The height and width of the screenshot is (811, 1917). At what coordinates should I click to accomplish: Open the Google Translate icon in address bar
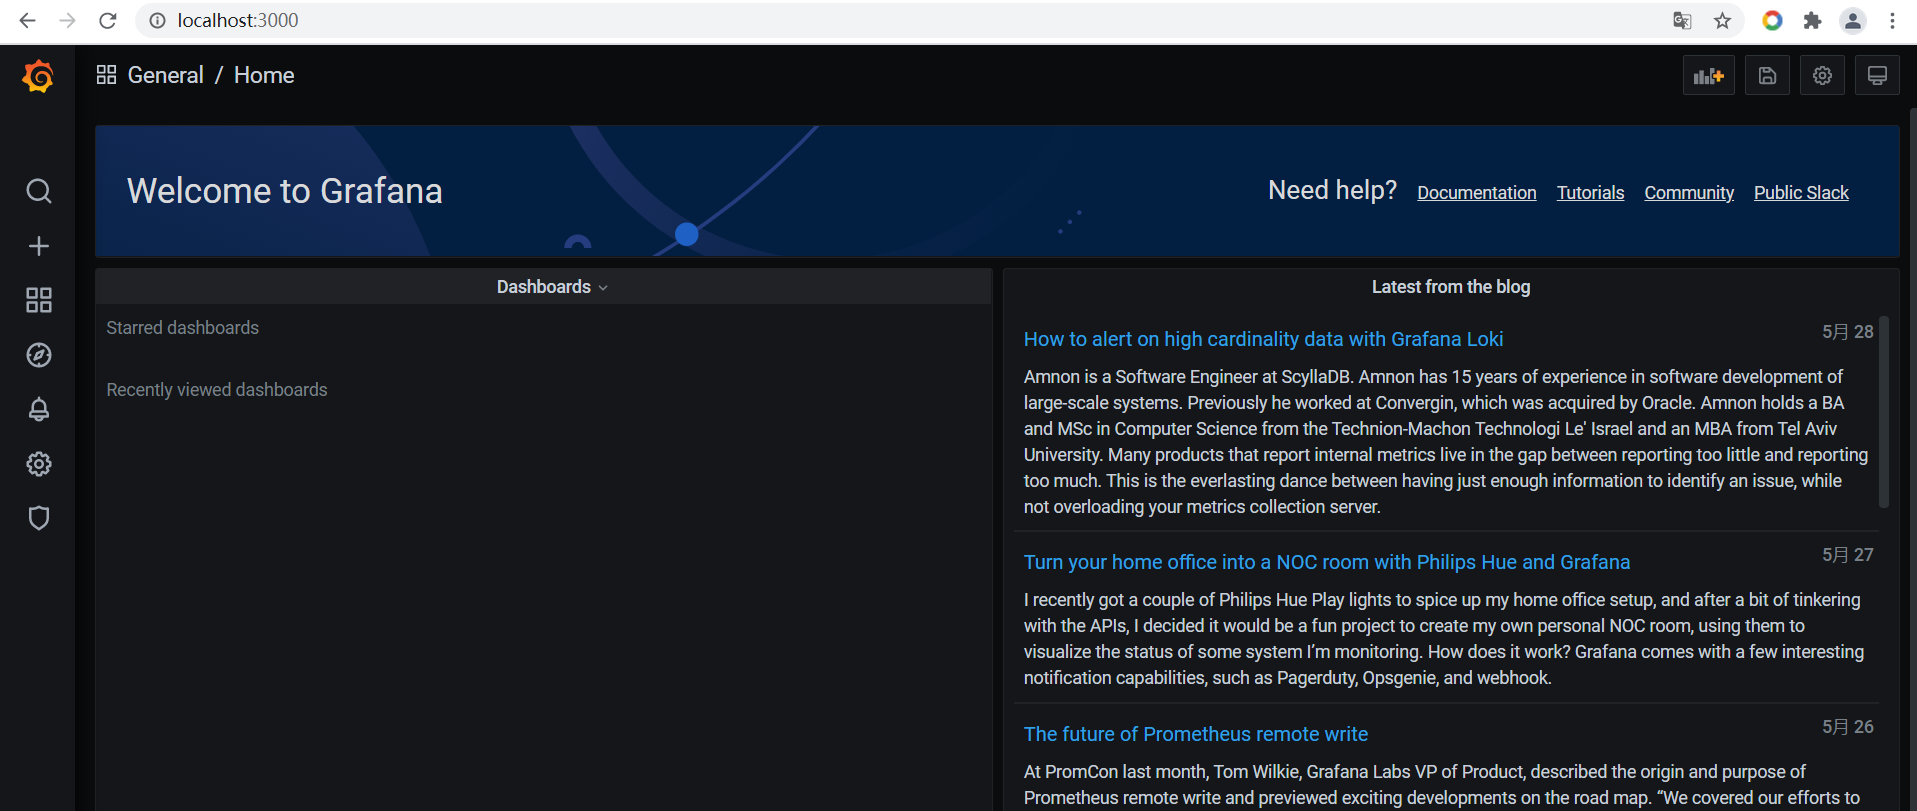click(1682, 20)
